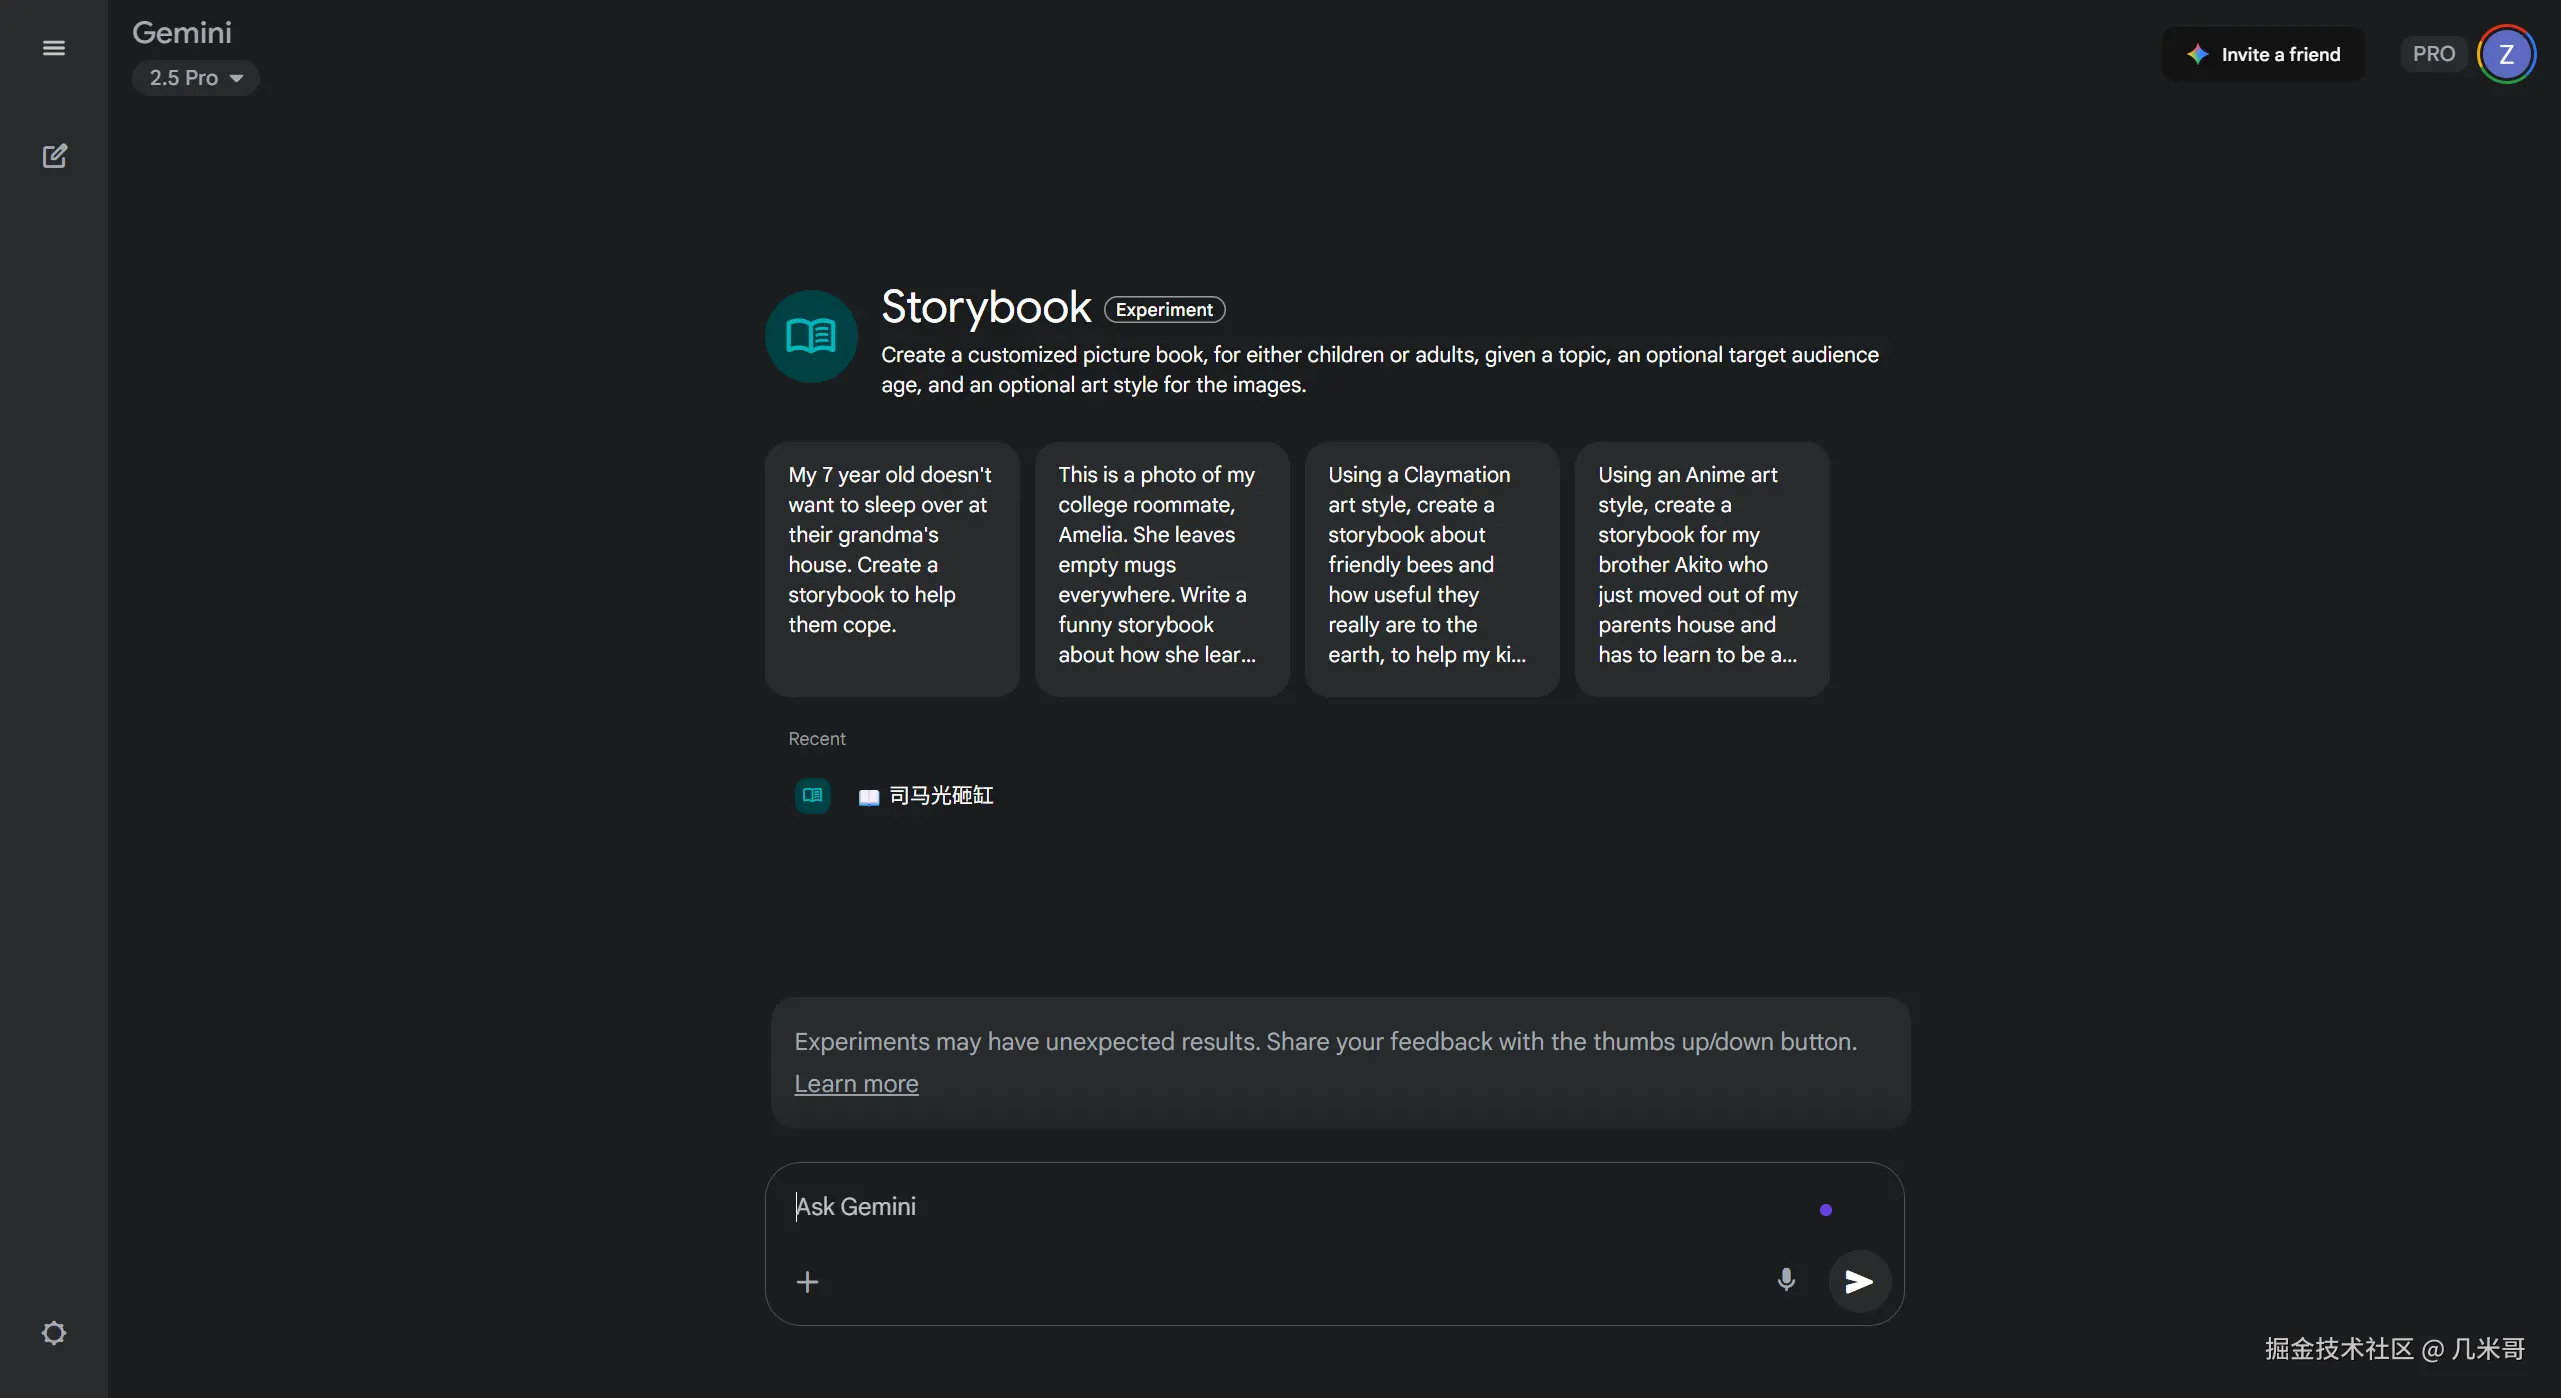Click the book icon beside the recent storybook
Viewport: 2561px width, 1398px height.
click(x=811, y=795)
